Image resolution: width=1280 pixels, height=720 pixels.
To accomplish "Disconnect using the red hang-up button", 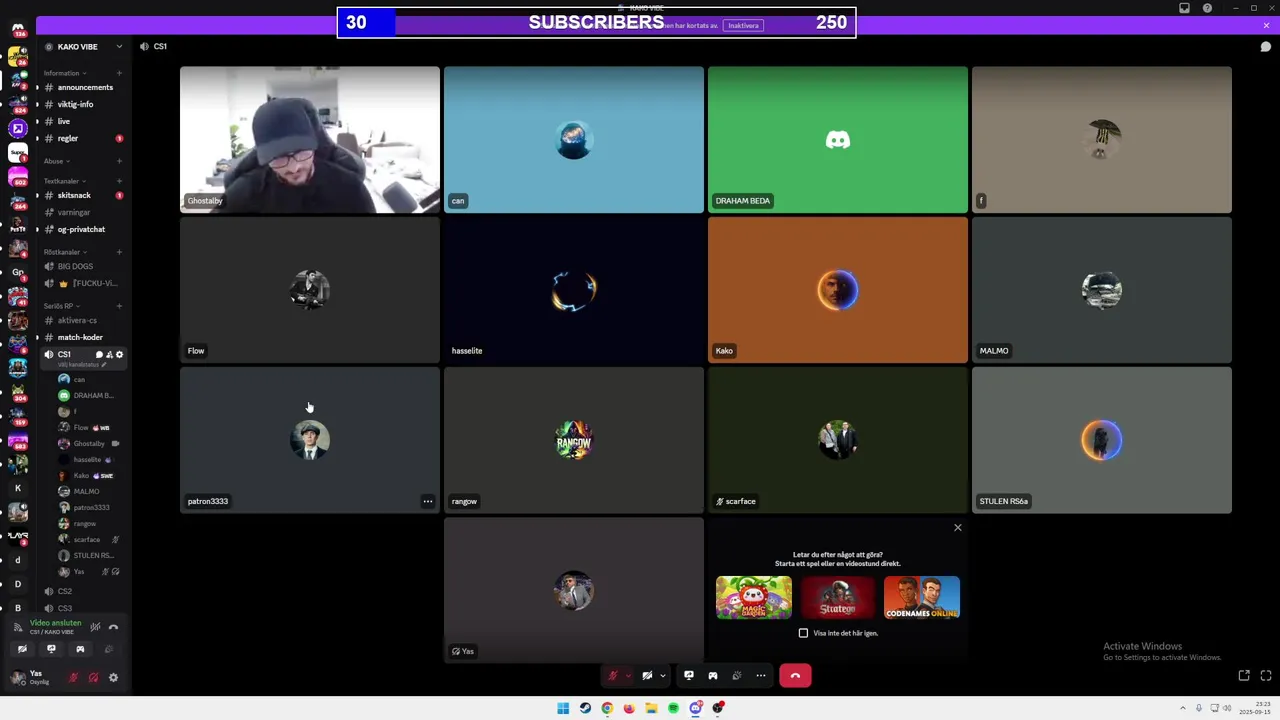I will click(795, 676).
